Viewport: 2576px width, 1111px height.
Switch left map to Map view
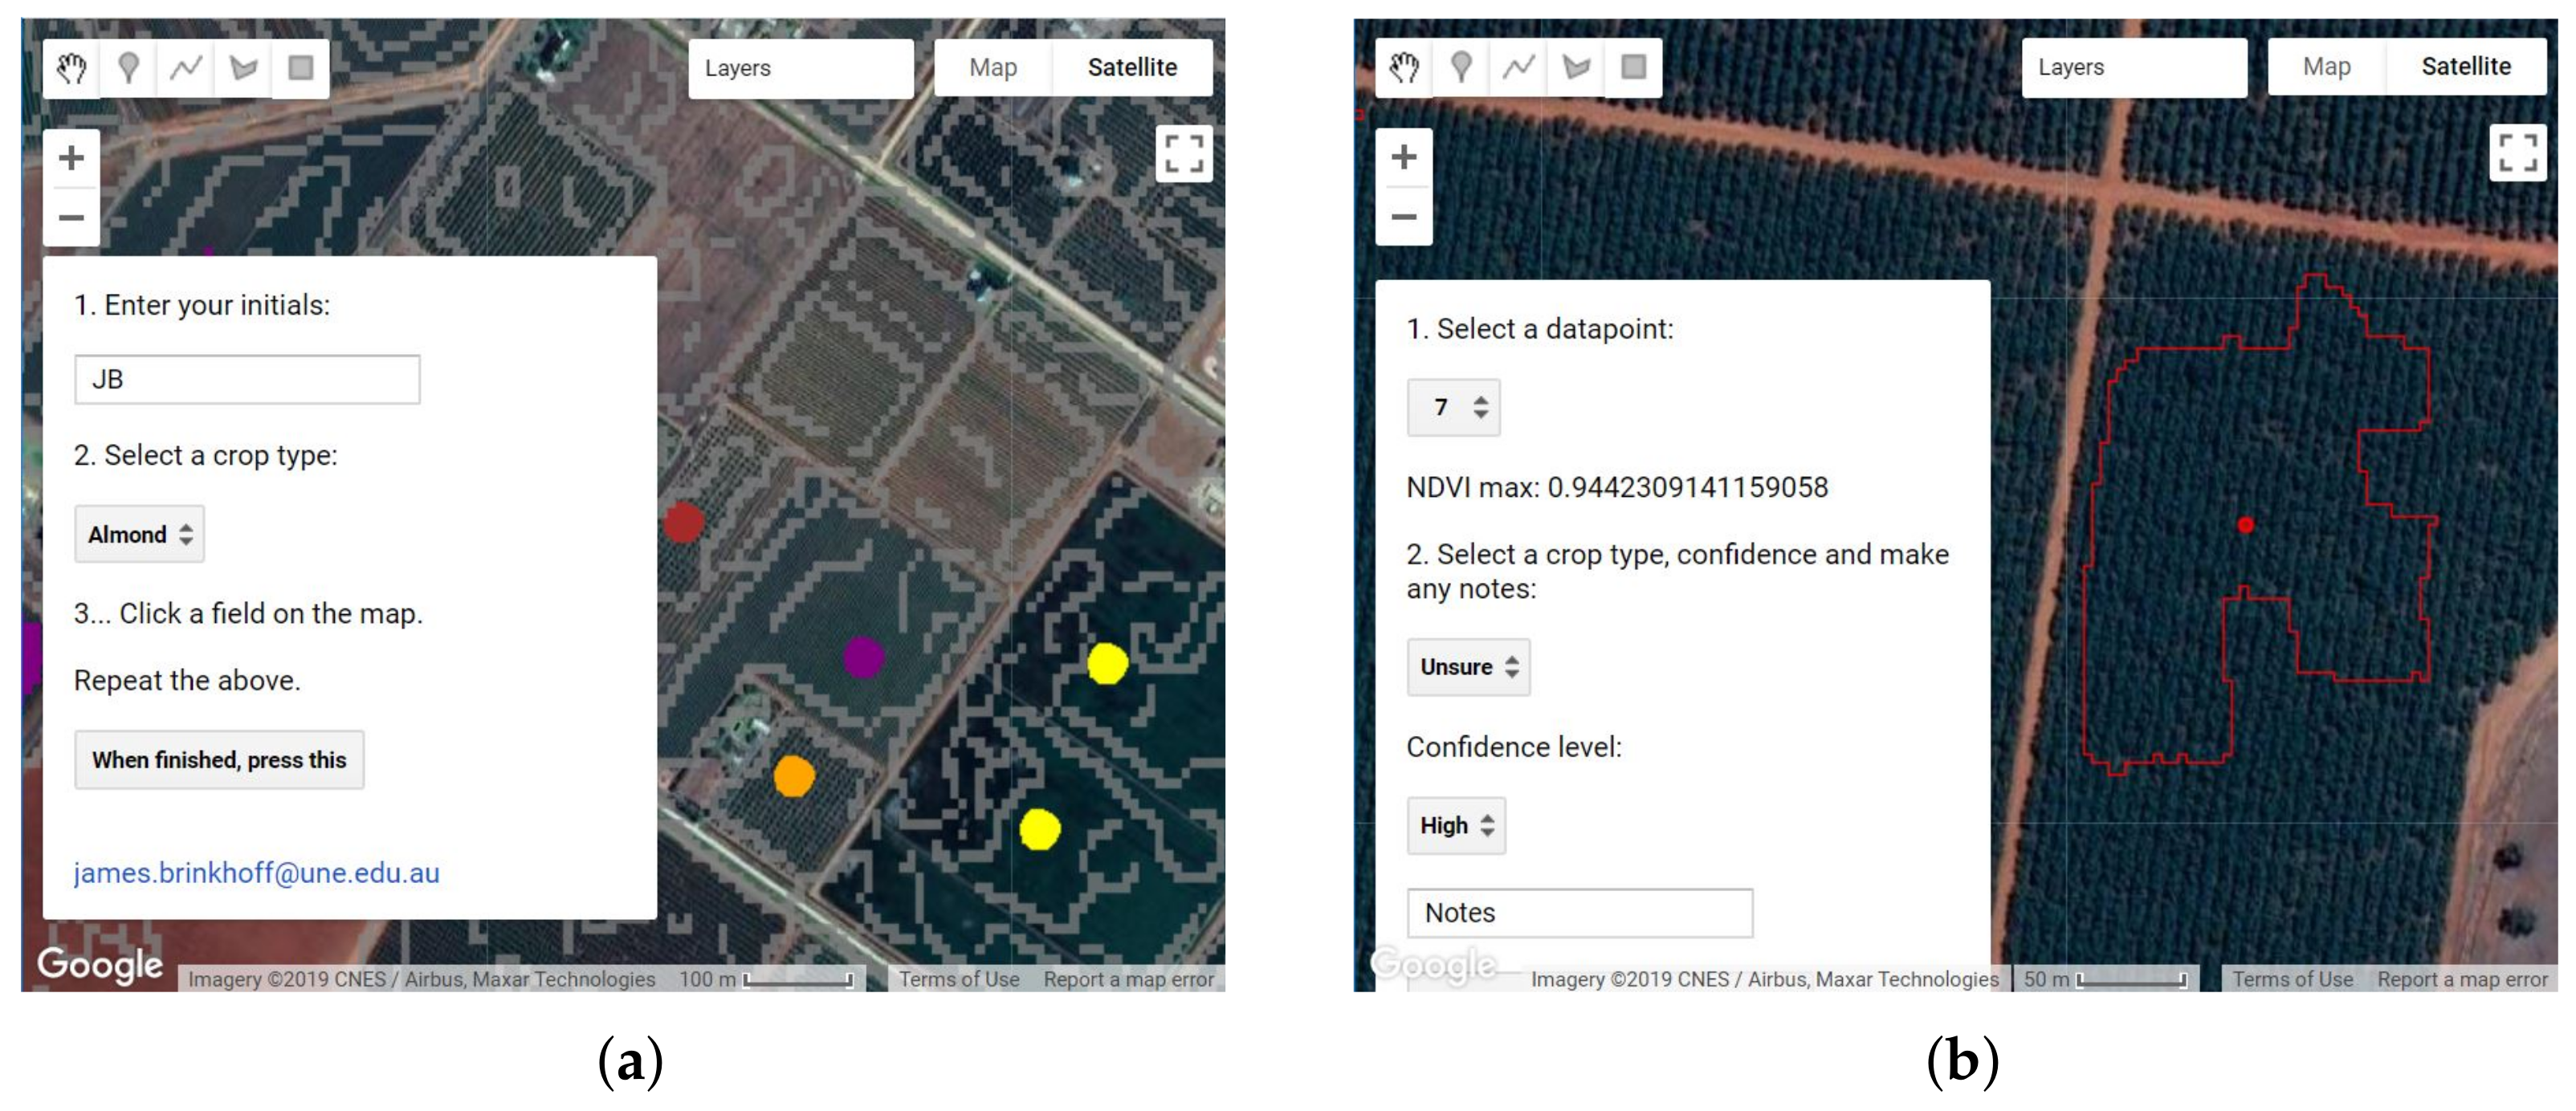coord(992,68)
